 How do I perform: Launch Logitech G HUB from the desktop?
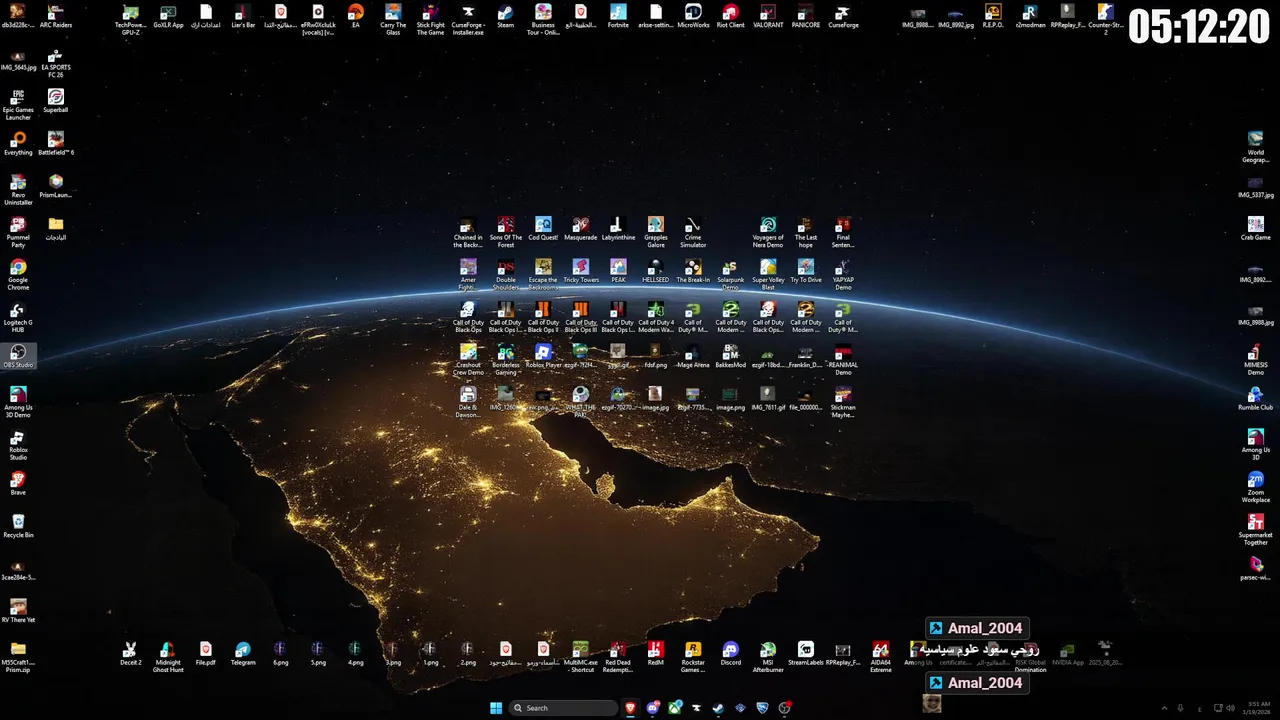tap(18, 317)
